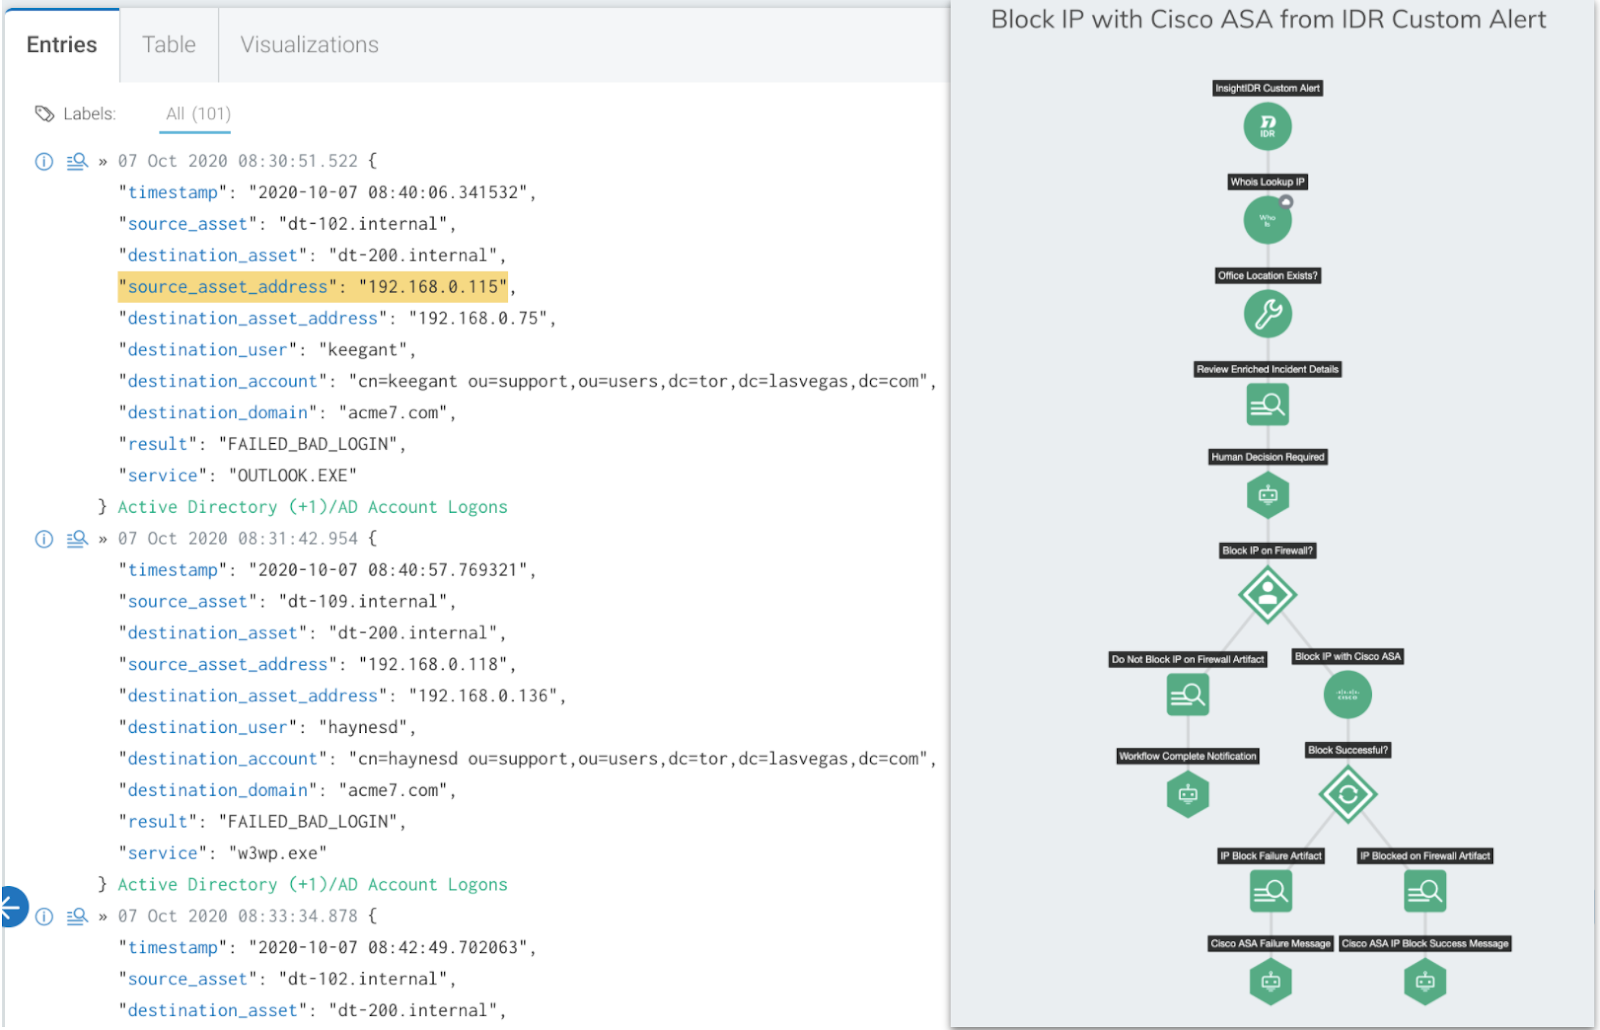Collapse the 08:33:34.878 log entry
Viewport: 1600px width, 1030px height.
[x=102, y=916]
